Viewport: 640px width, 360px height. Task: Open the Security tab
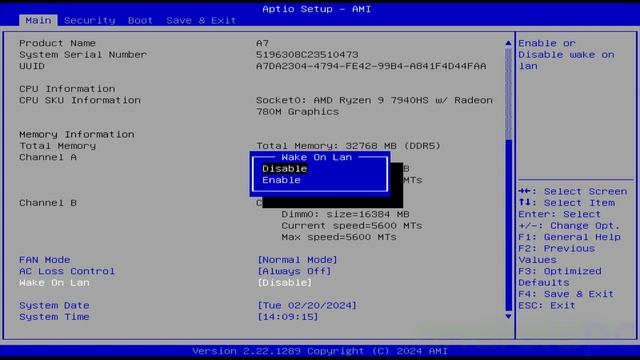pyautogui.click(x=89, y=20)
